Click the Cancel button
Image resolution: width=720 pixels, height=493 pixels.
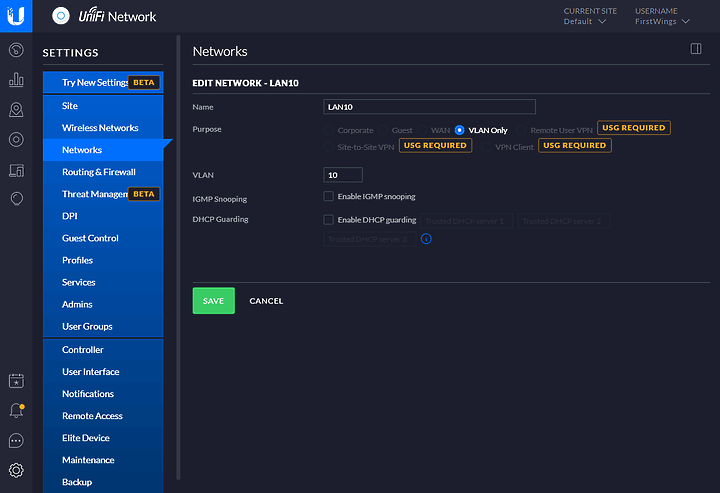266,301
